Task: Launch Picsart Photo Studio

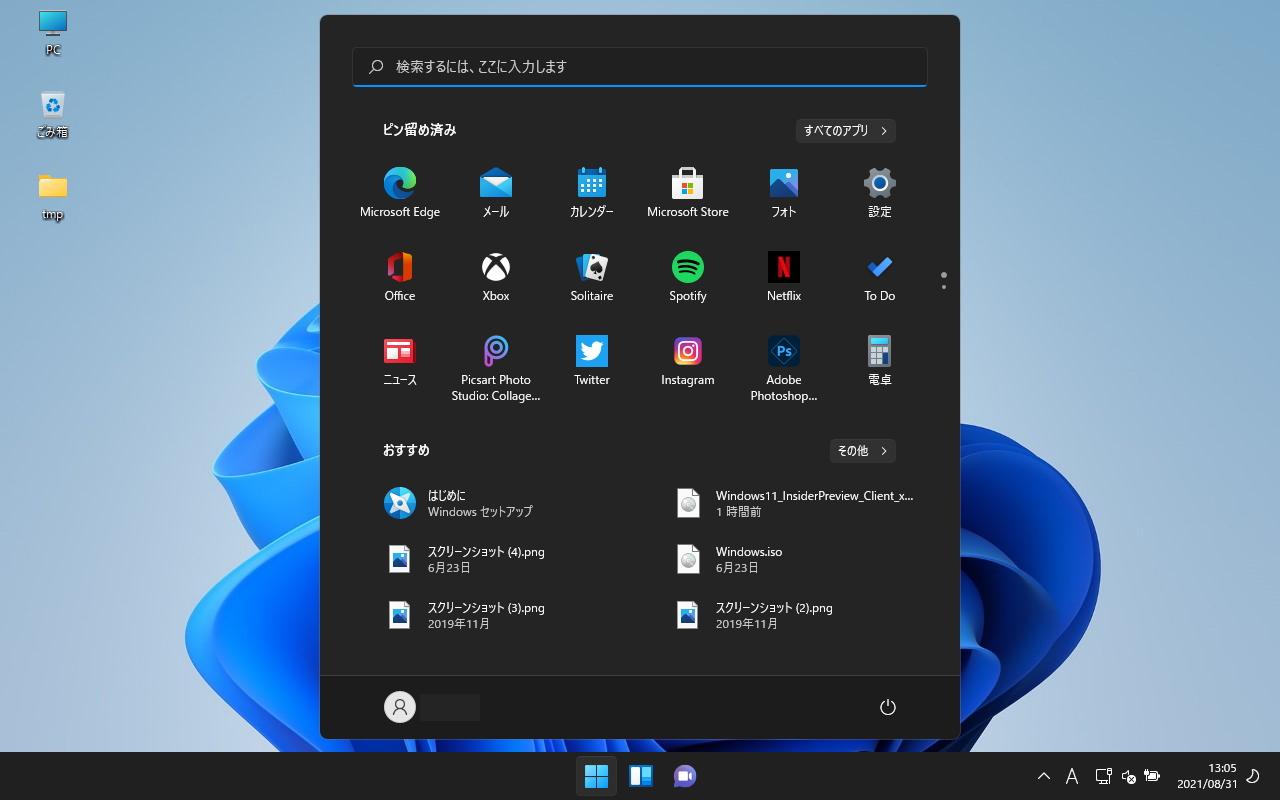Action: (x=496, y=368)
